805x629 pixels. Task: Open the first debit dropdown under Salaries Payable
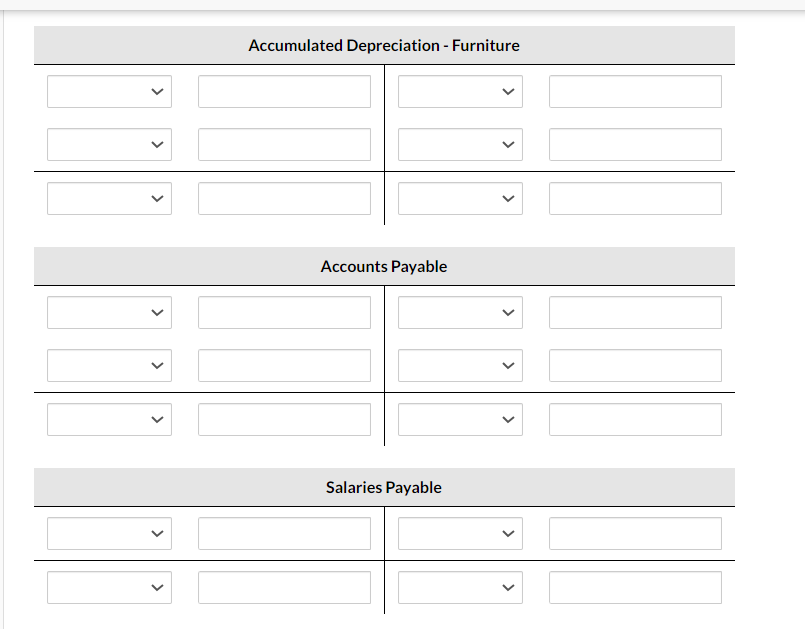point(109,533)
